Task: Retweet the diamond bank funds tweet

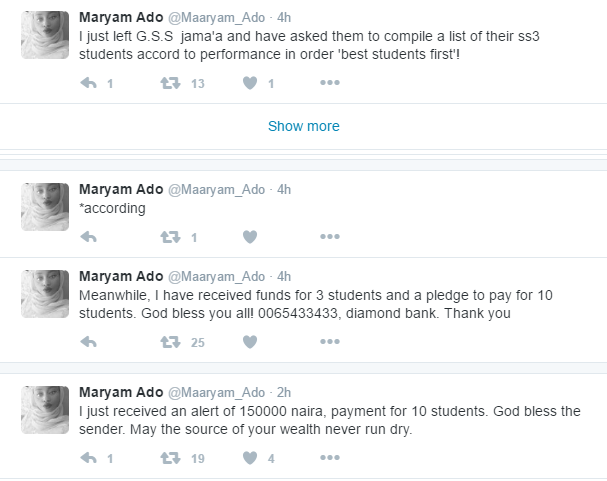Action: click(171, 342)
